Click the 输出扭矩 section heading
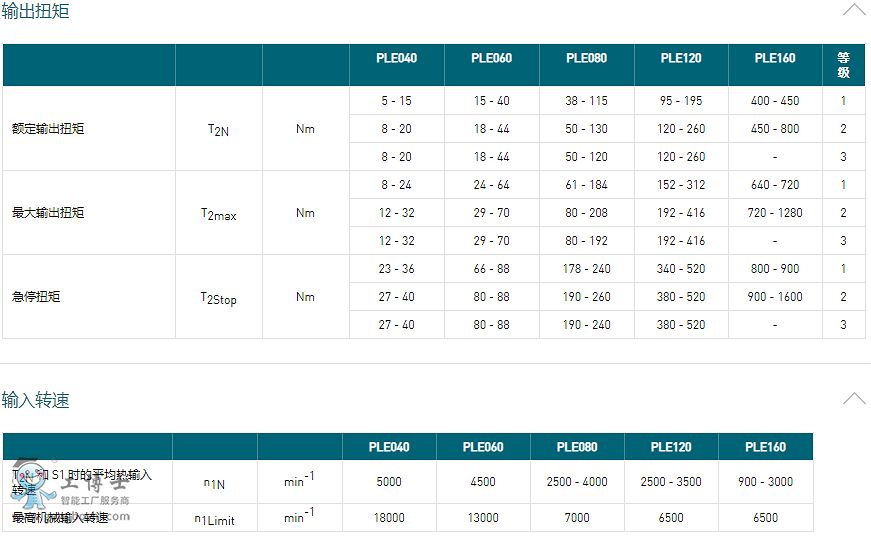This screenshot has height=536, width=871. [x=36, y=12]
